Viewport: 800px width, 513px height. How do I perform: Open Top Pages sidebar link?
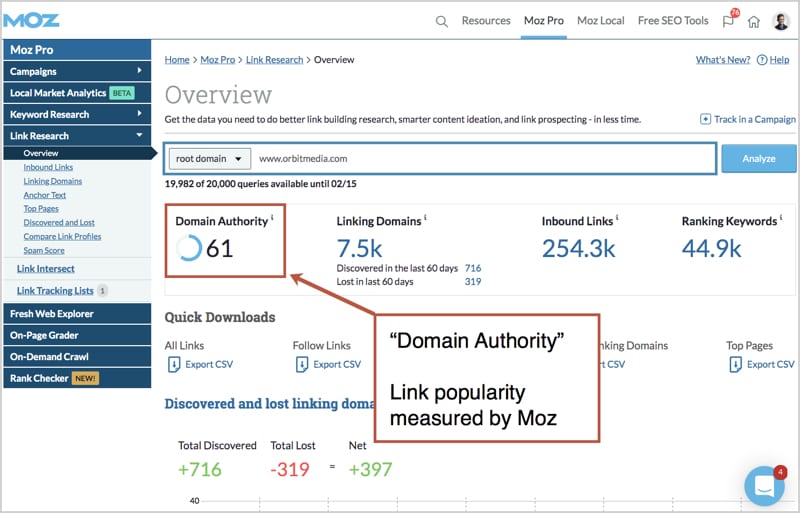click(41, 208)
